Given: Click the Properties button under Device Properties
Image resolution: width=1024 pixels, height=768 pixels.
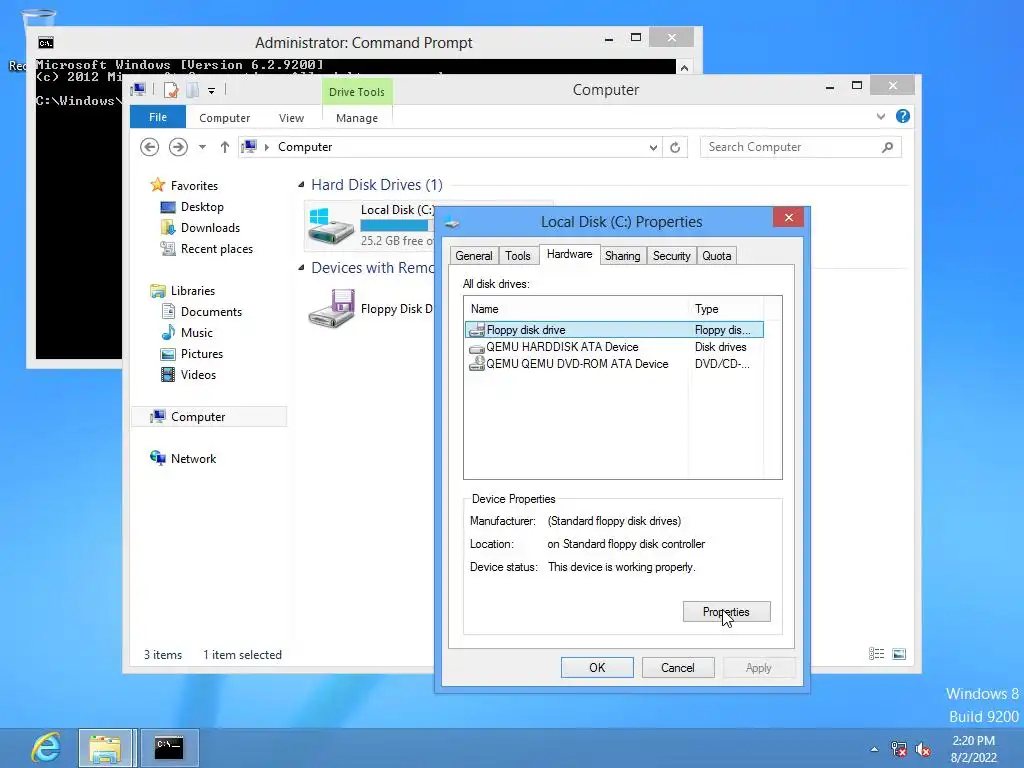Looking at the screenshot, I should (x=726, y=612).
